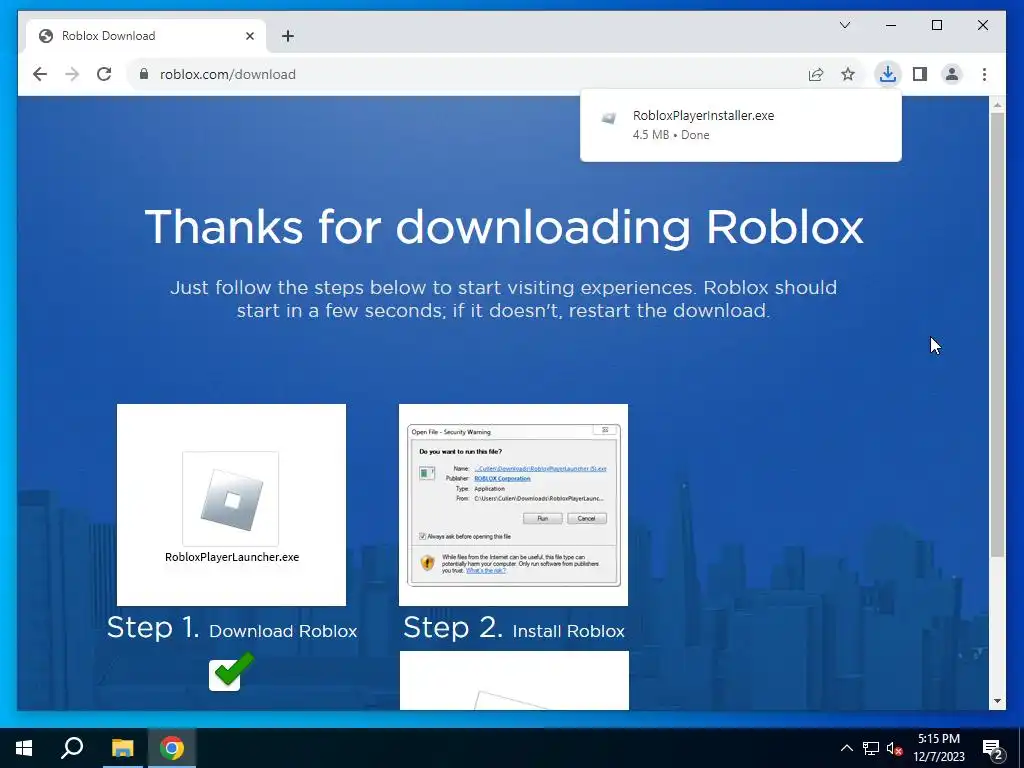Click the vertical scrollbar thumb

pyautogui.click(x=997, y=335)
